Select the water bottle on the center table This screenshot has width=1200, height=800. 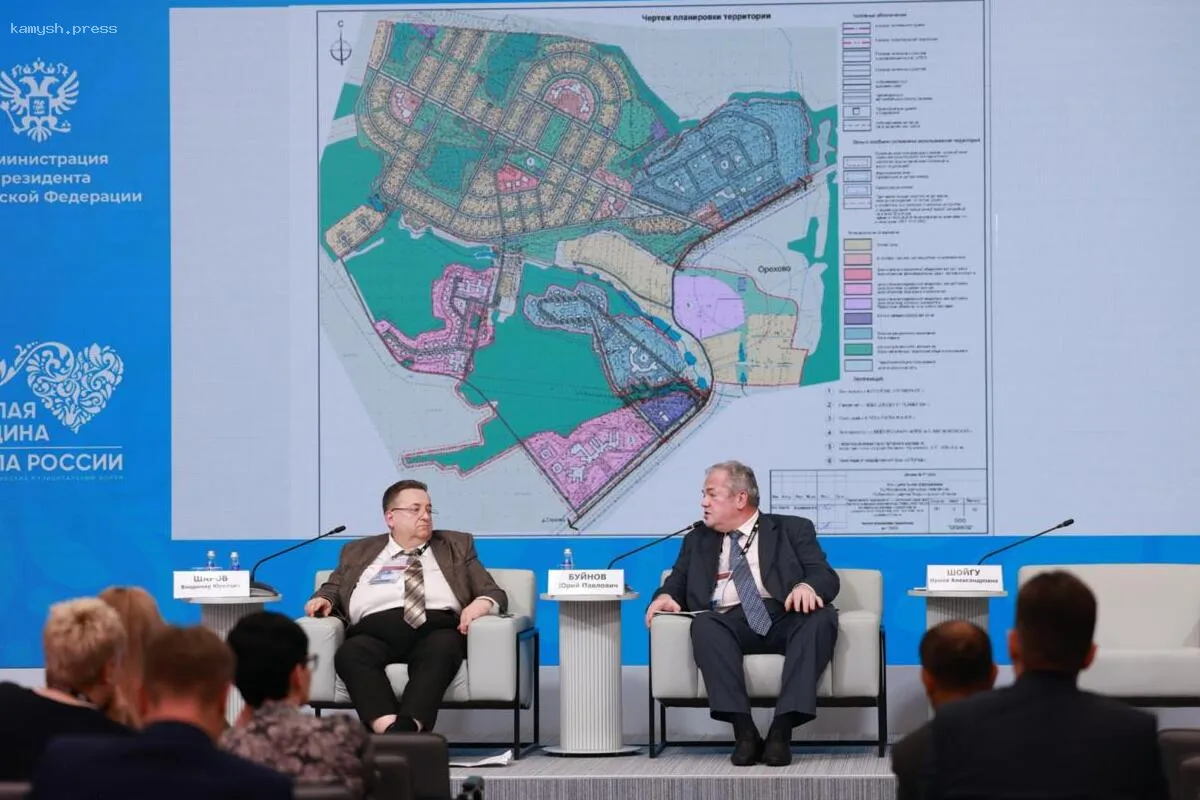pos(567,559)
